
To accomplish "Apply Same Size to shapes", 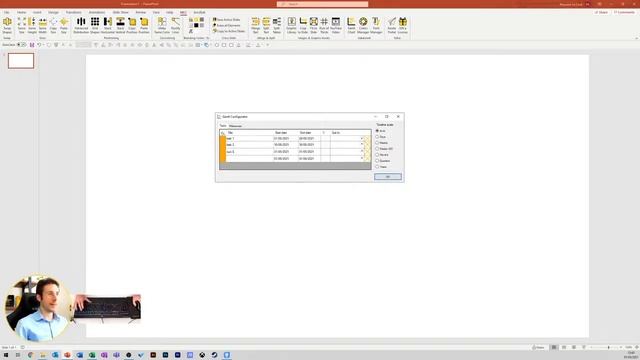I will (21, 25).
